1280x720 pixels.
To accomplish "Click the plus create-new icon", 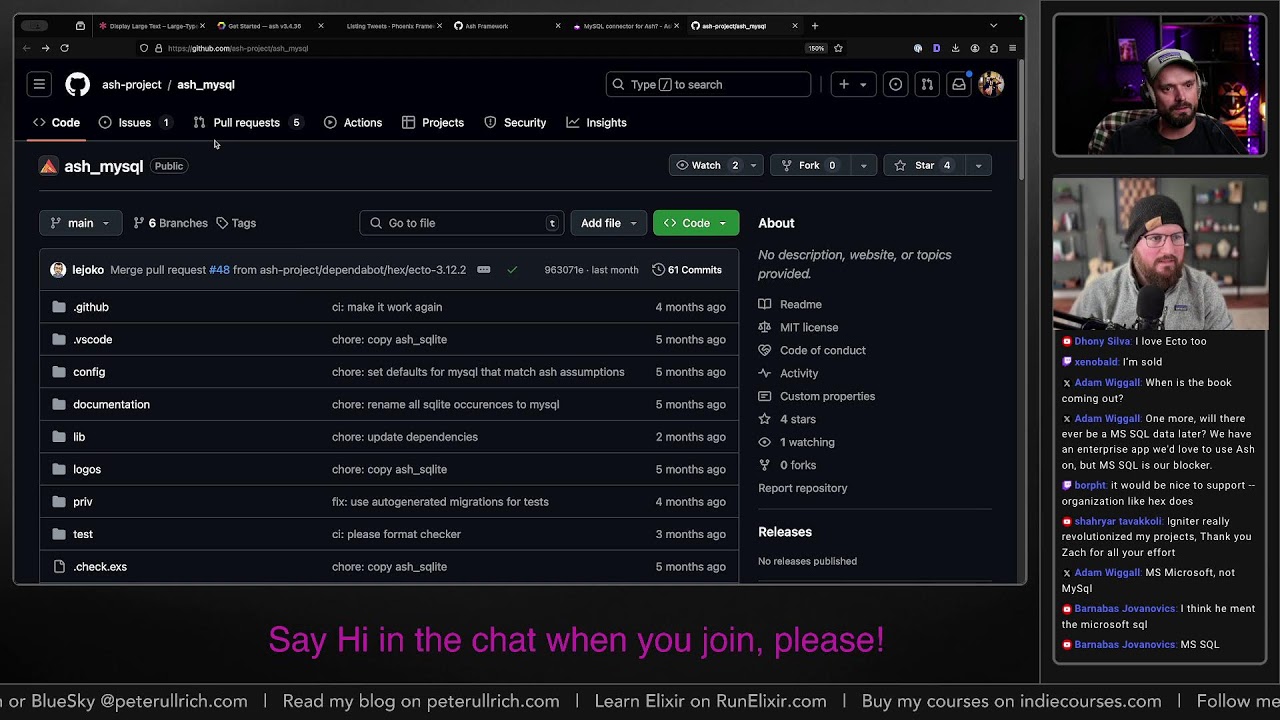I will coord(844,85).
